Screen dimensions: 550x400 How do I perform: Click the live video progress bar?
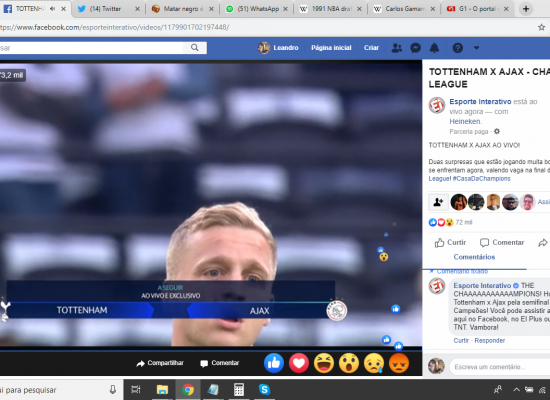[210, 350]
